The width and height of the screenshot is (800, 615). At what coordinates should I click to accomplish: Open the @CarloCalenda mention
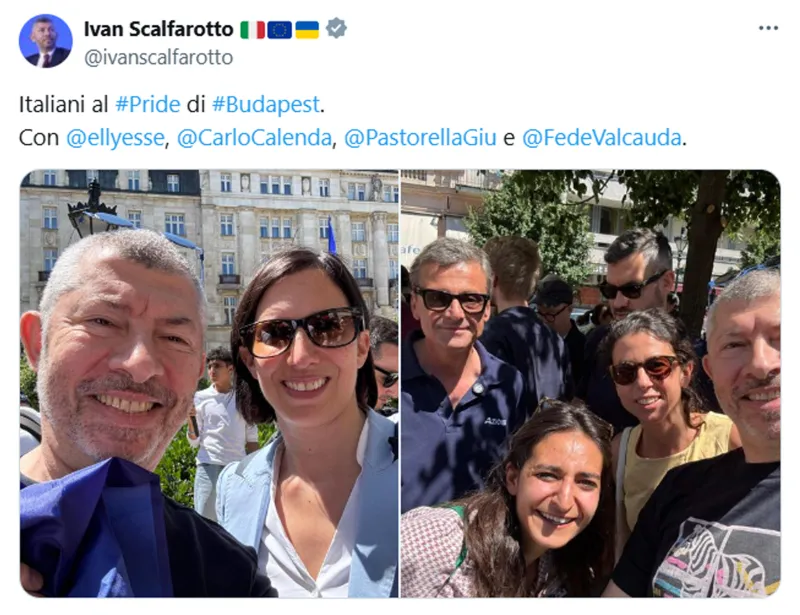click(254, 137)
